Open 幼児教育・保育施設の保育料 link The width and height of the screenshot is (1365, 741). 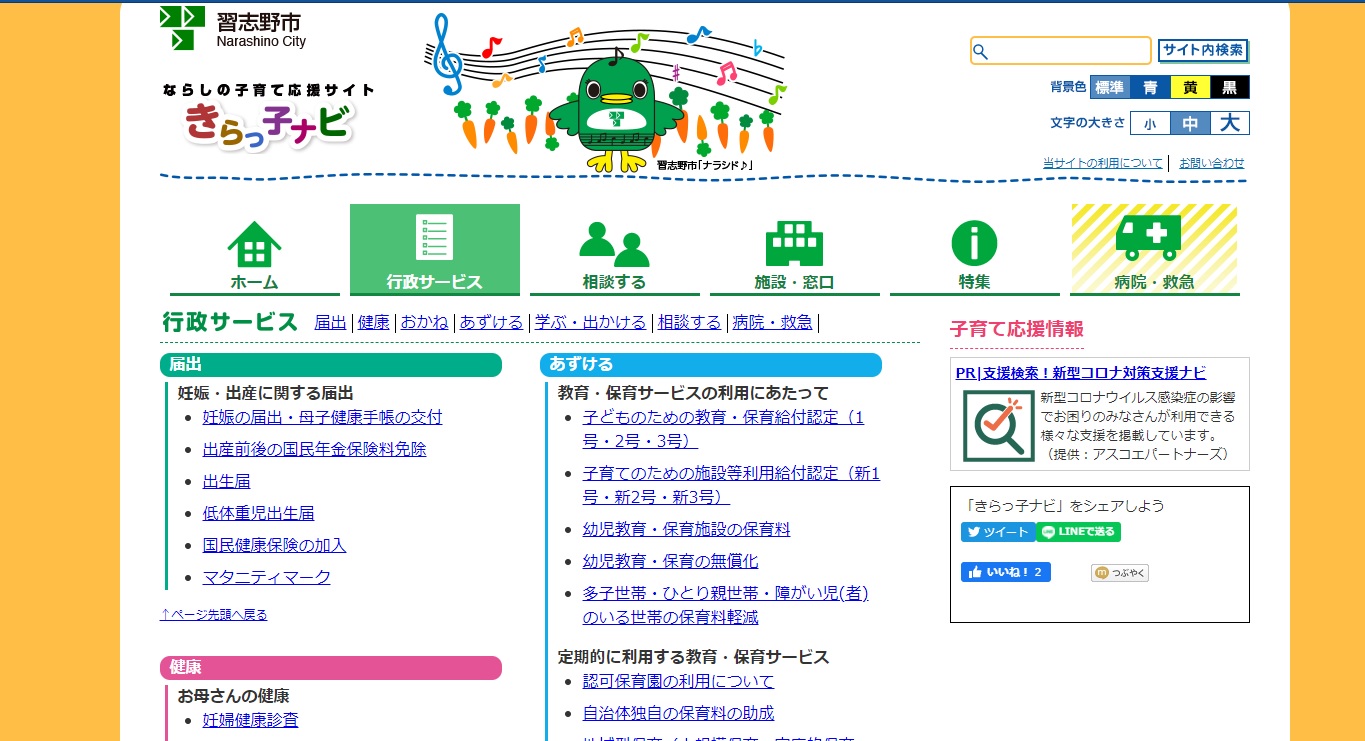686,529
